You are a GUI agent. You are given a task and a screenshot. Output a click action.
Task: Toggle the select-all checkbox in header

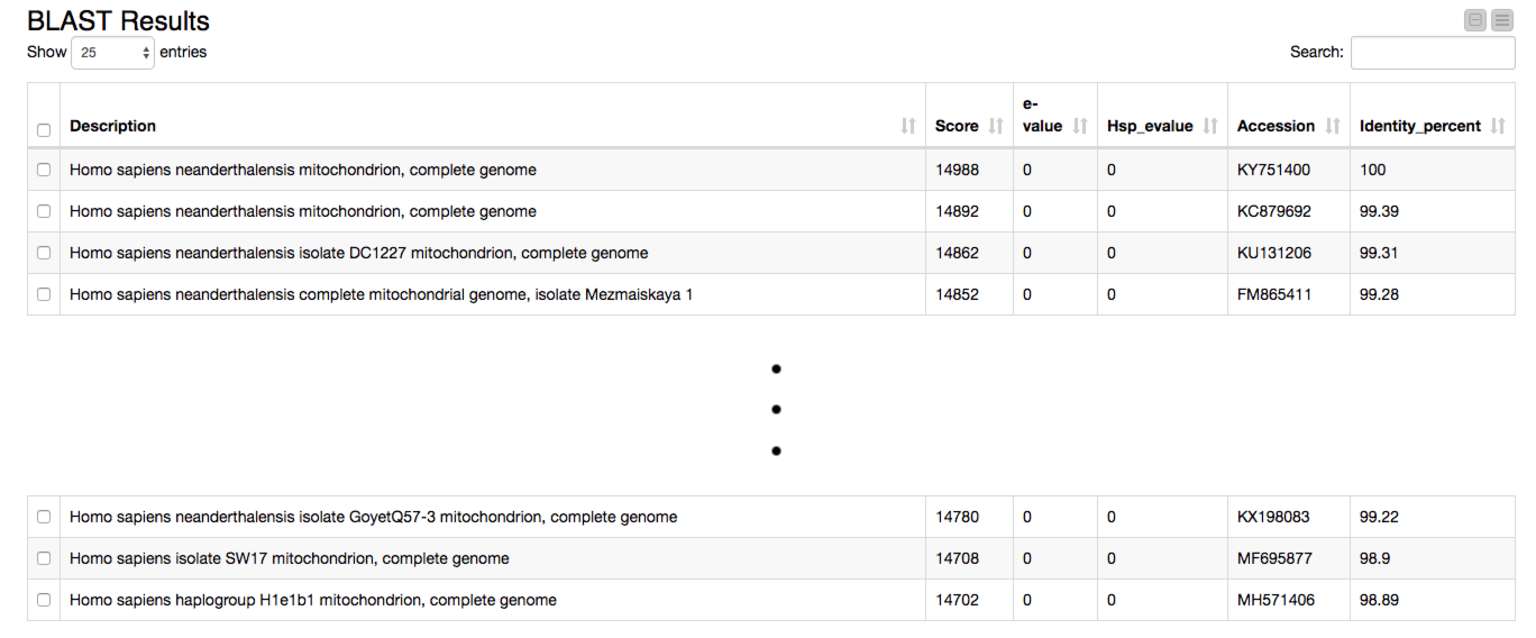pyautogui.click(x=43, y=130)
